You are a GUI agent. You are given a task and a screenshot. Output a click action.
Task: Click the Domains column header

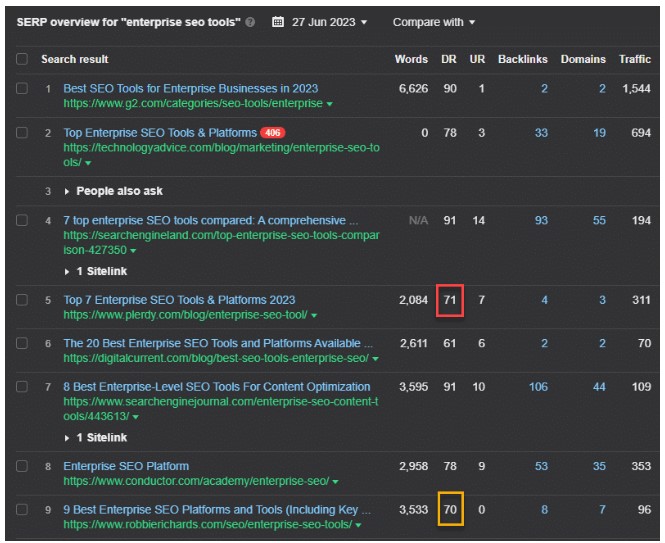583,59
